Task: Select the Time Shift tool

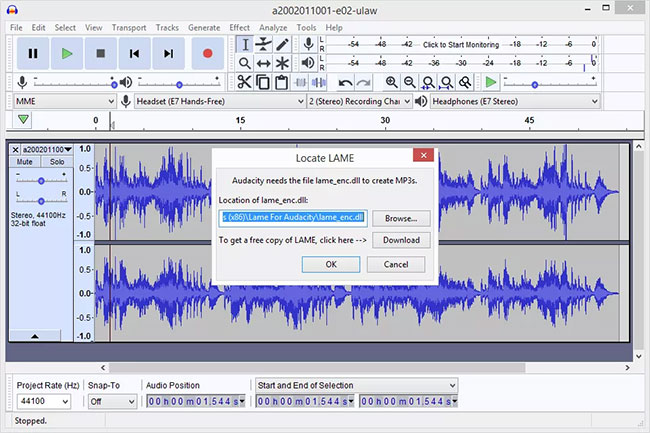Action: coord(263,63)
